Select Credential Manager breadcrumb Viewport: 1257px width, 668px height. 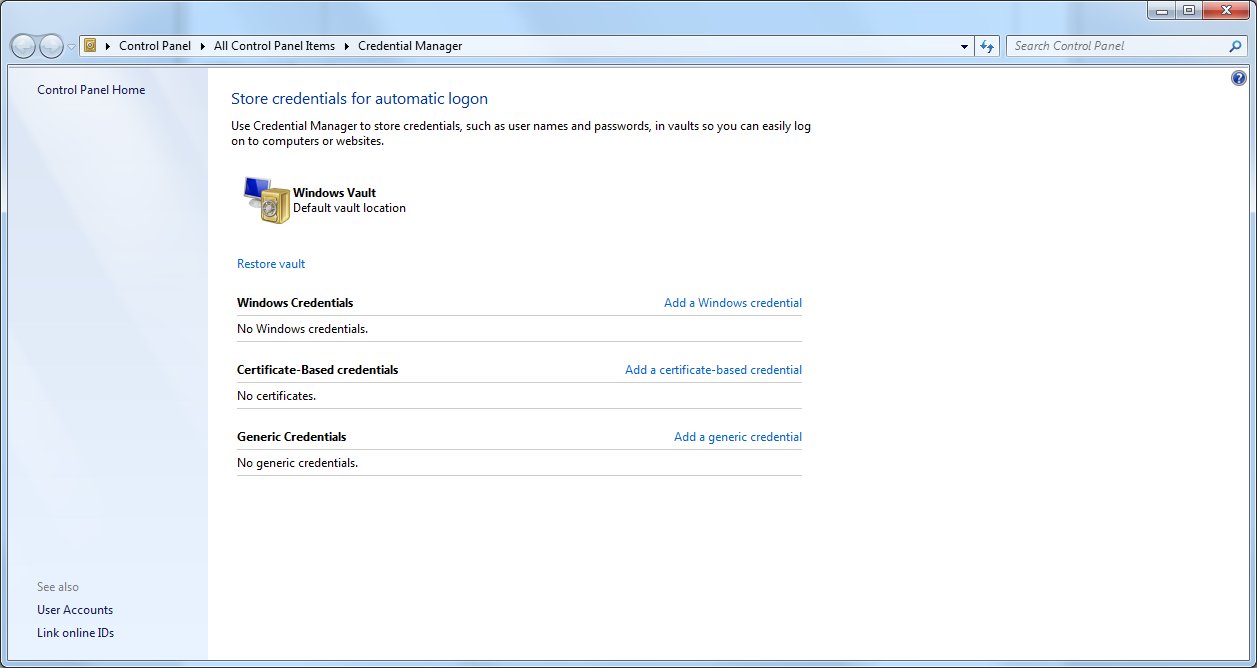click(410, 46)
